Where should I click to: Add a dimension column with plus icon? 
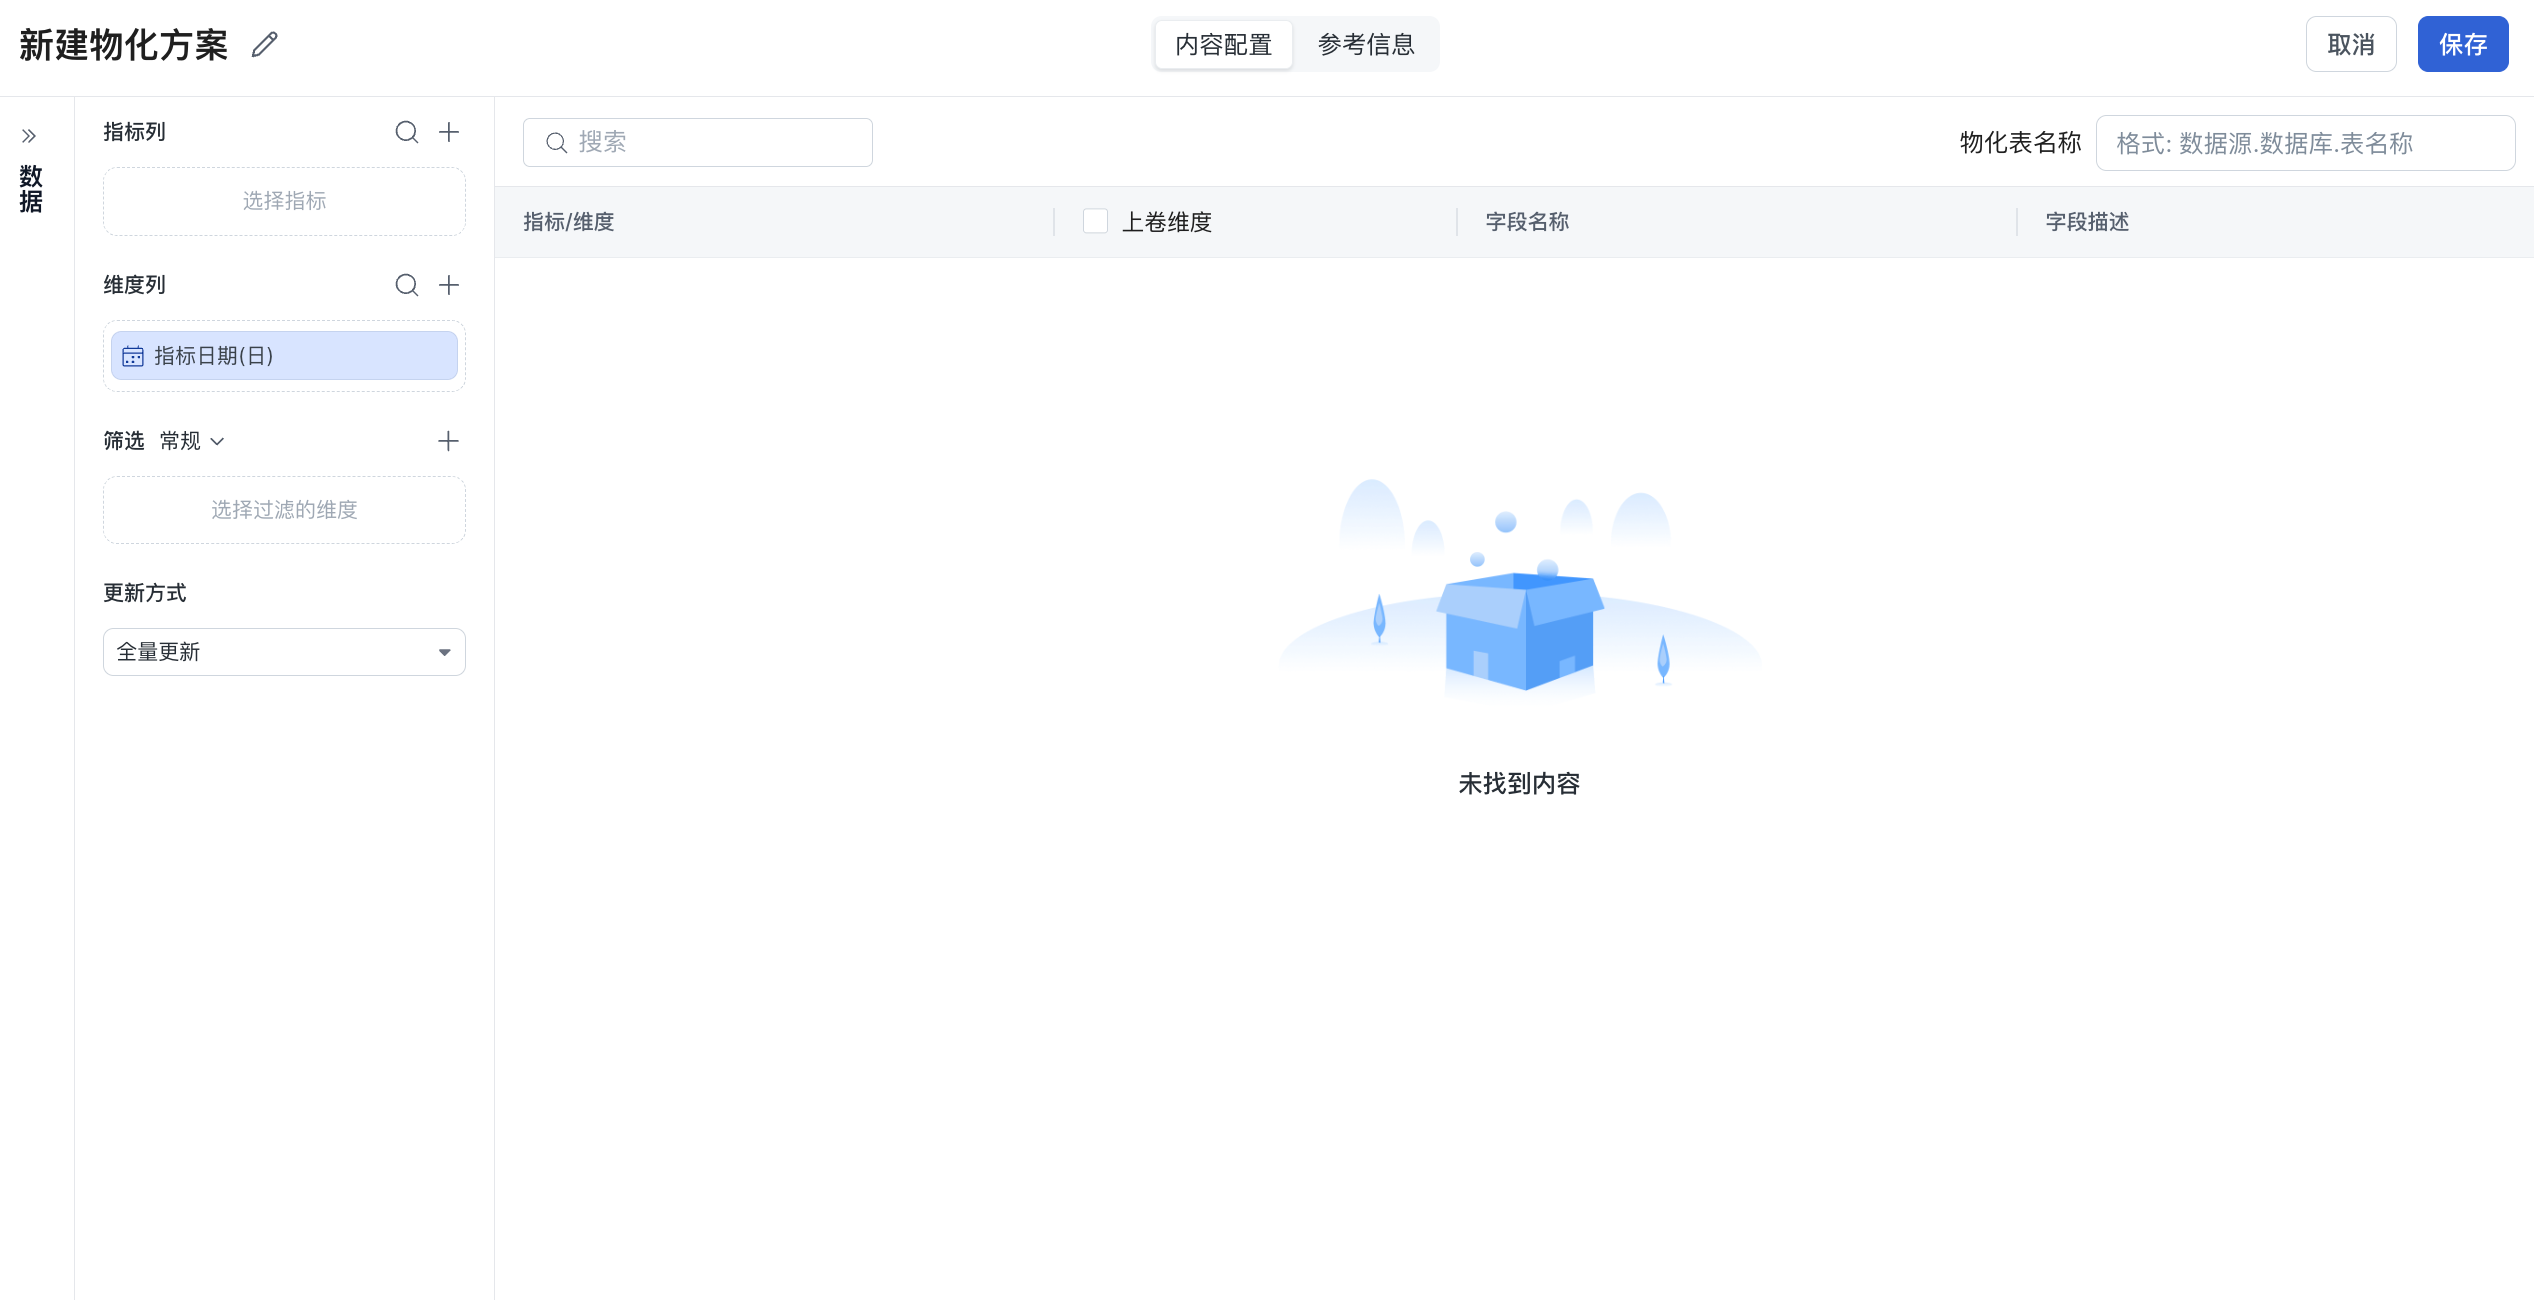tap(449, 285)
